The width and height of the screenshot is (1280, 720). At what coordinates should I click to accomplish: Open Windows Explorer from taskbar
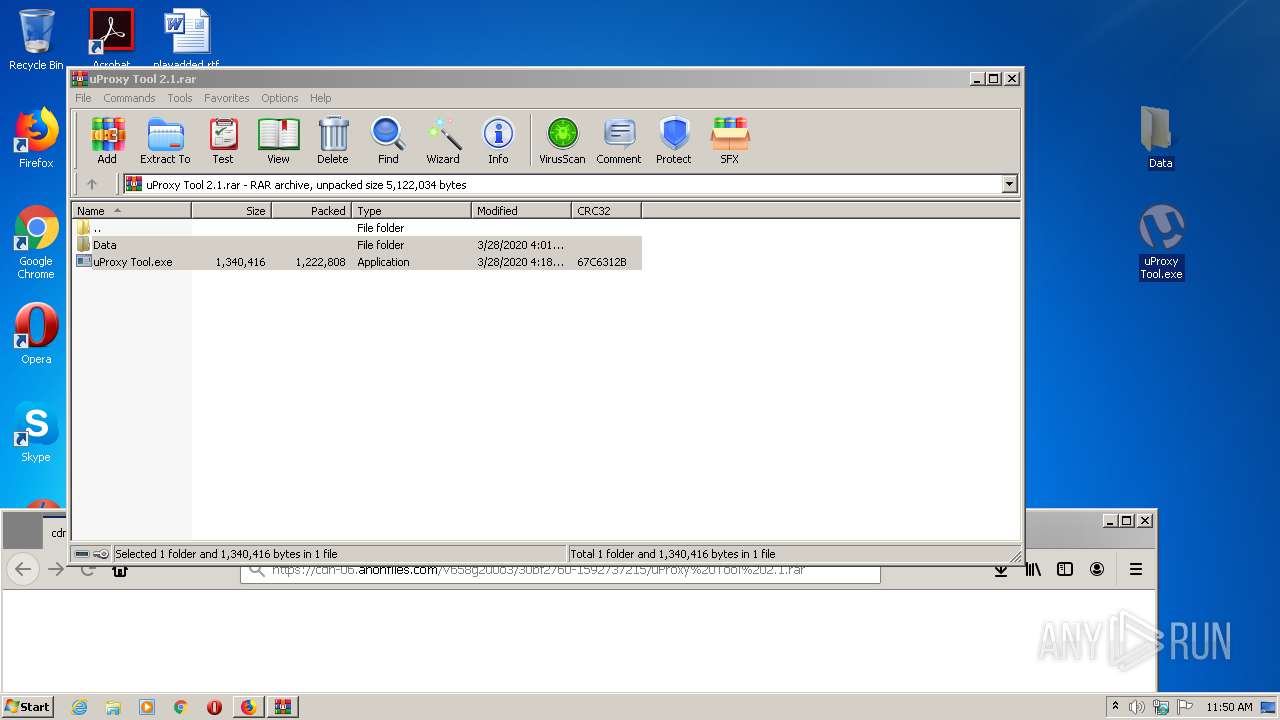point(113,707)
